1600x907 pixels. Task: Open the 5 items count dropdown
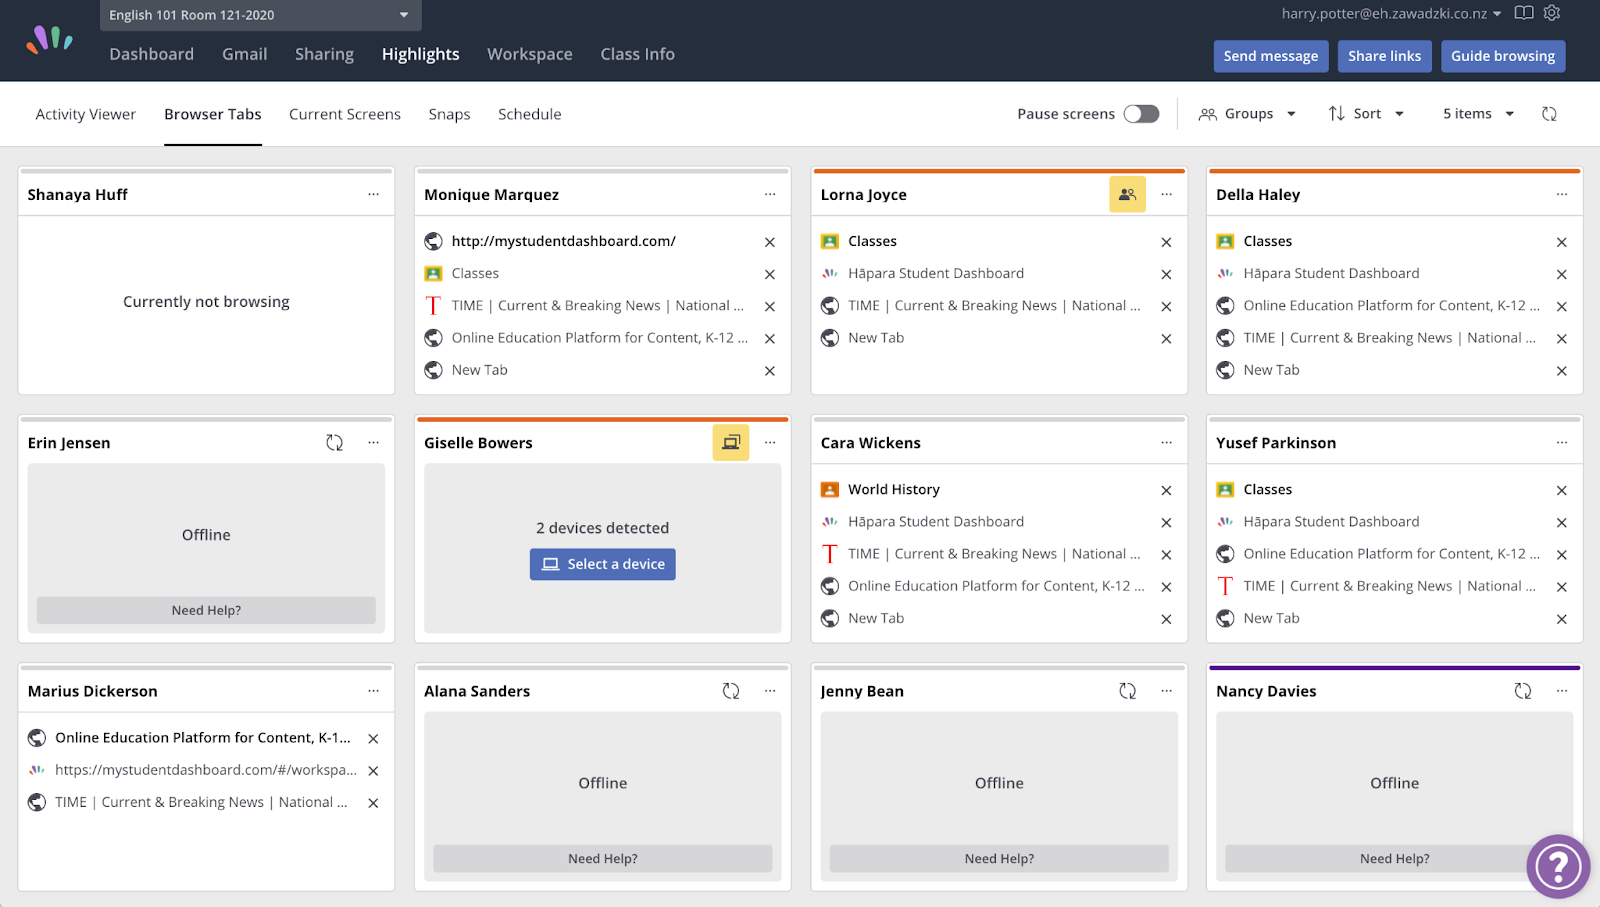[x=1478, y=114]
